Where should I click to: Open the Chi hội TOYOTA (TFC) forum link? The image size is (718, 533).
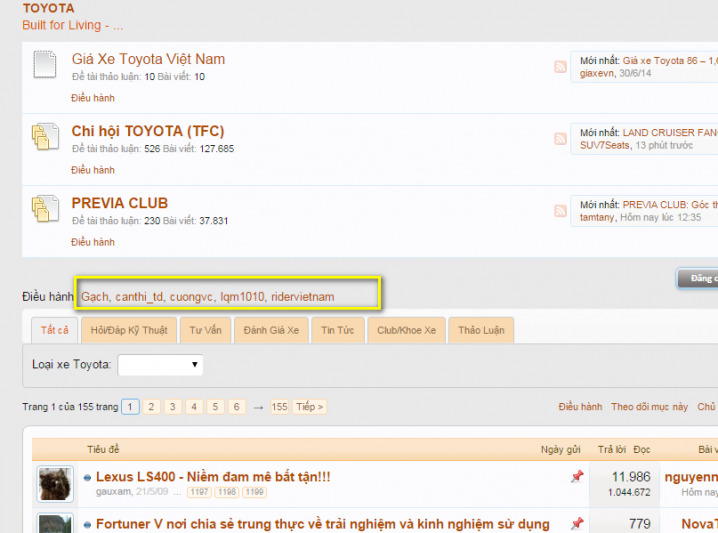148,131
